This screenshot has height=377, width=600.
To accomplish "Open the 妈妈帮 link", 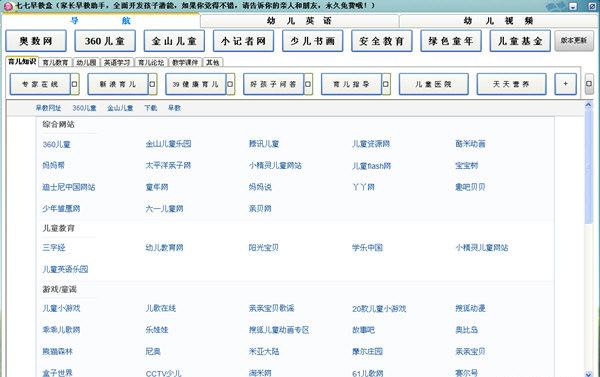I will click(54, 165).
